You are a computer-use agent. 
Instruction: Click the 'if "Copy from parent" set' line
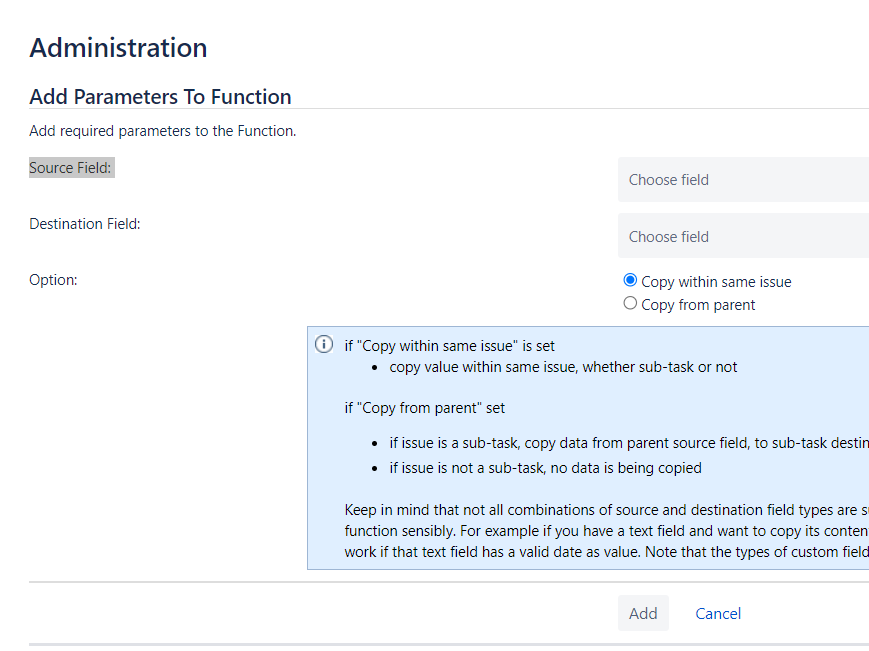click(x=425, y=408)
